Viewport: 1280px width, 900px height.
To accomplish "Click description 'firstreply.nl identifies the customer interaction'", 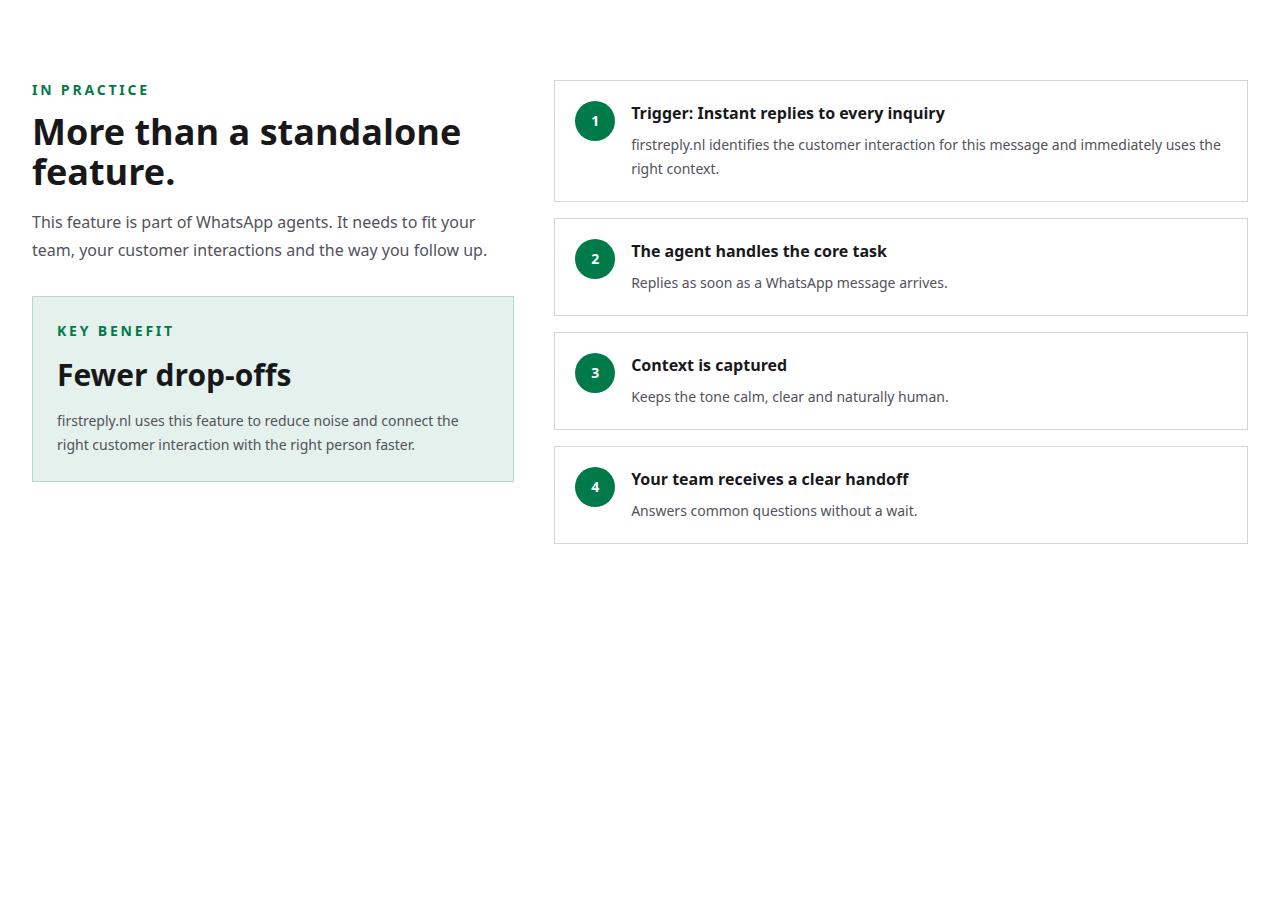I will (926, 157).
